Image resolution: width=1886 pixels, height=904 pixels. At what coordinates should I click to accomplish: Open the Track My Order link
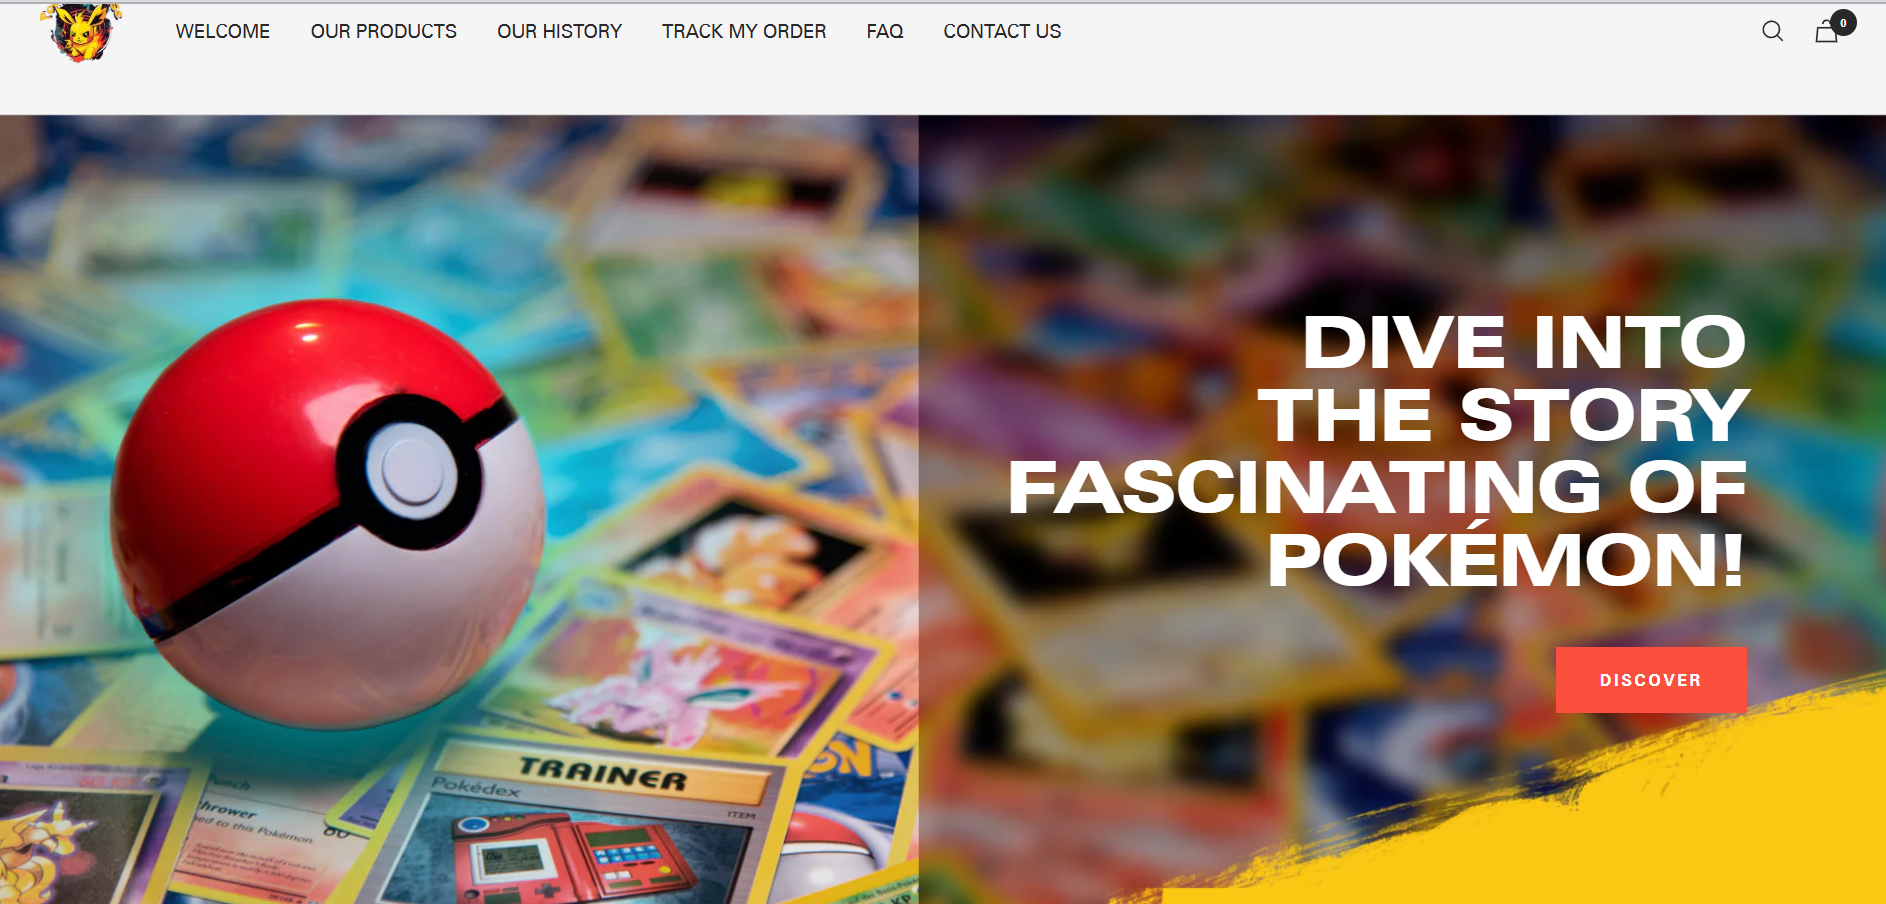point(744,31)
